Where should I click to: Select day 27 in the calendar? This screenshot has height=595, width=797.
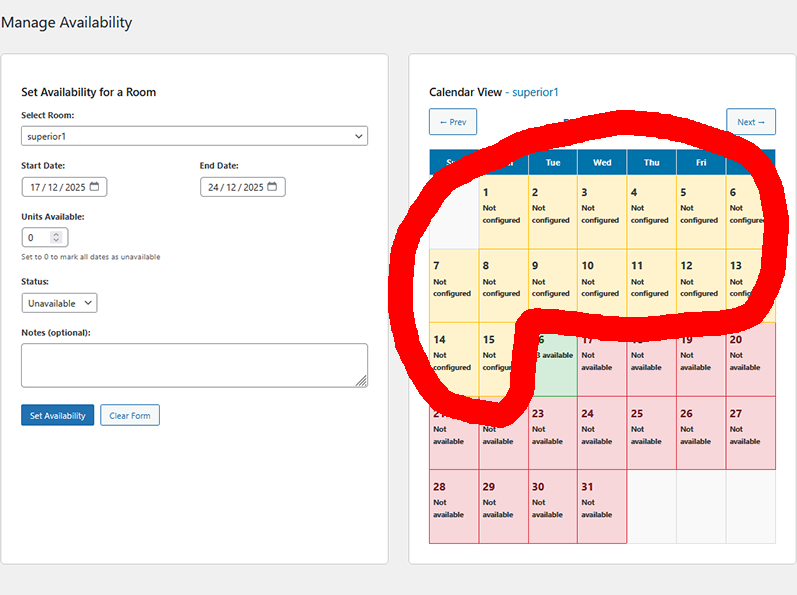click(750, 433)
